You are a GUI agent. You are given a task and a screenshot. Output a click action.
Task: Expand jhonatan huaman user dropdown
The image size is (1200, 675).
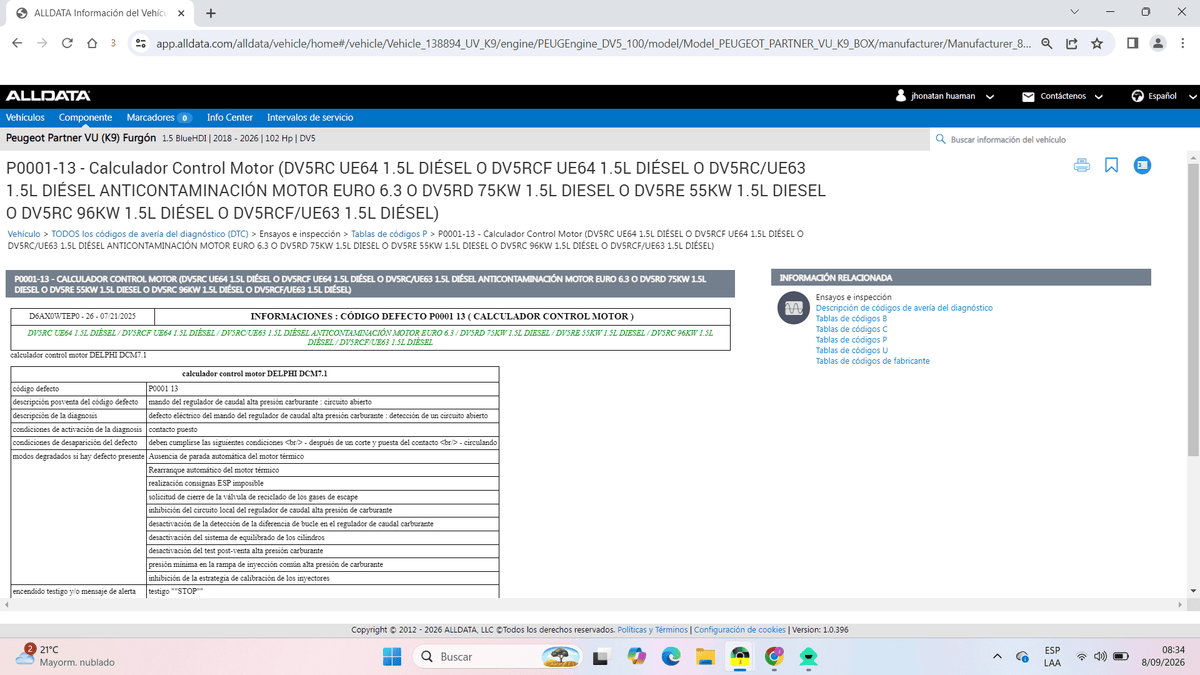click(989, 97)
